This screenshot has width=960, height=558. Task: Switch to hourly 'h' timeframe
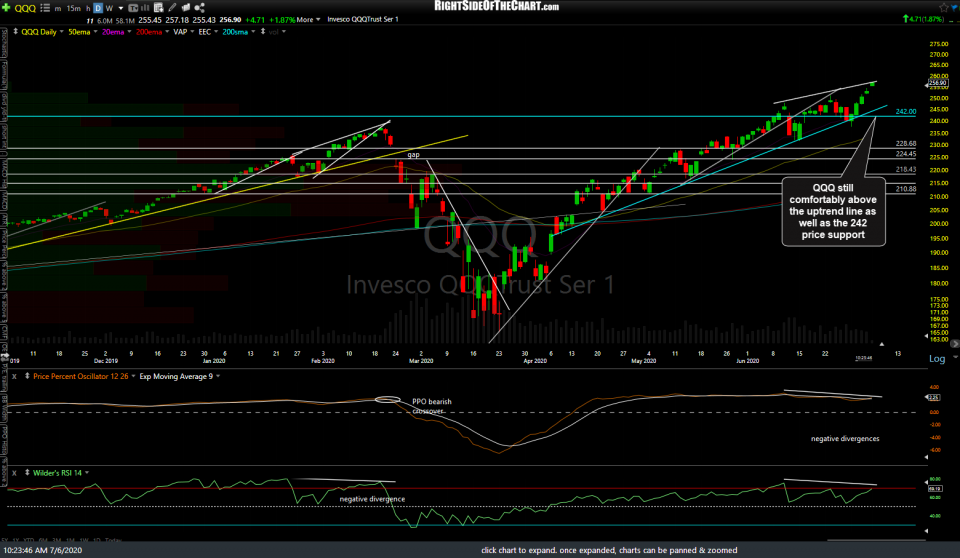tap(88, 9)
